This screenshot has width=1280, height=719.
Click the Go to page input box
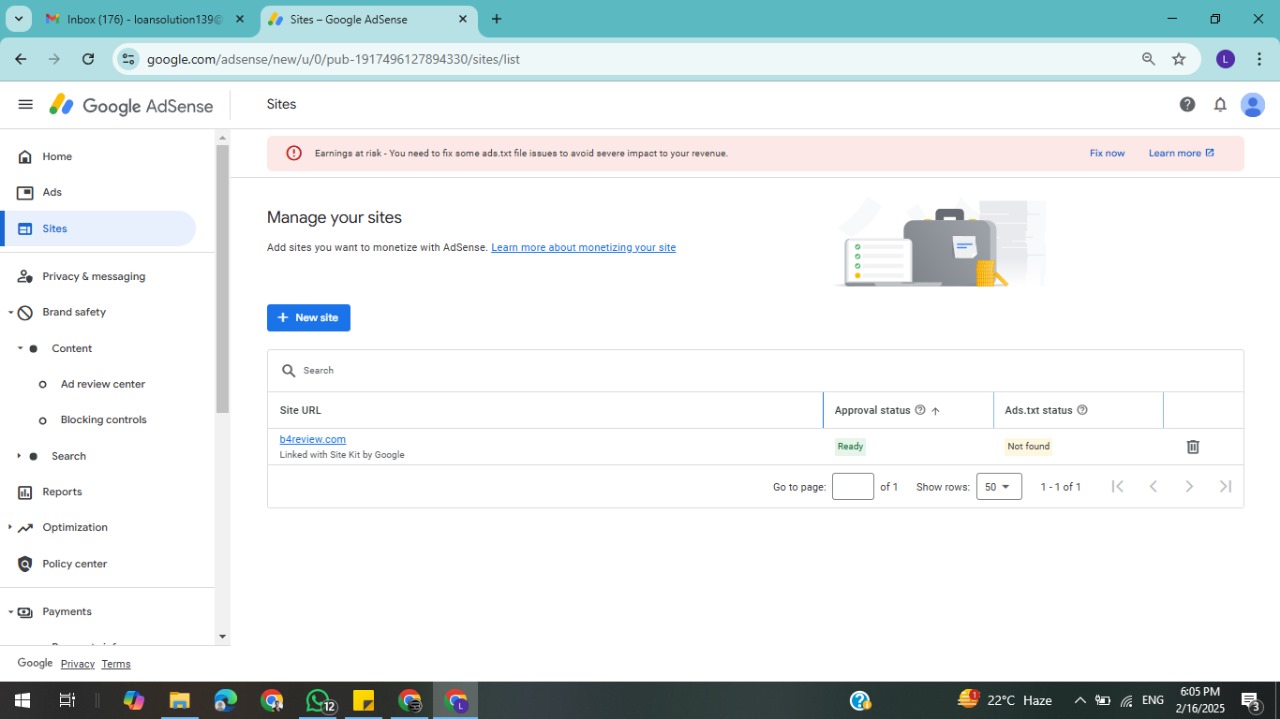point(853,487)
